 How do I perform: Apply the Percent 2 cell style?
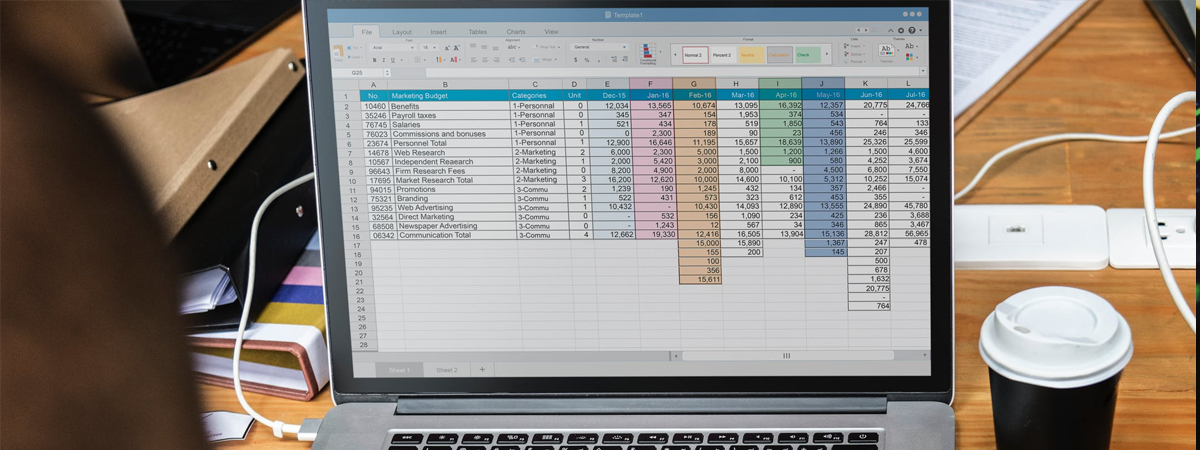click(722, 55)
